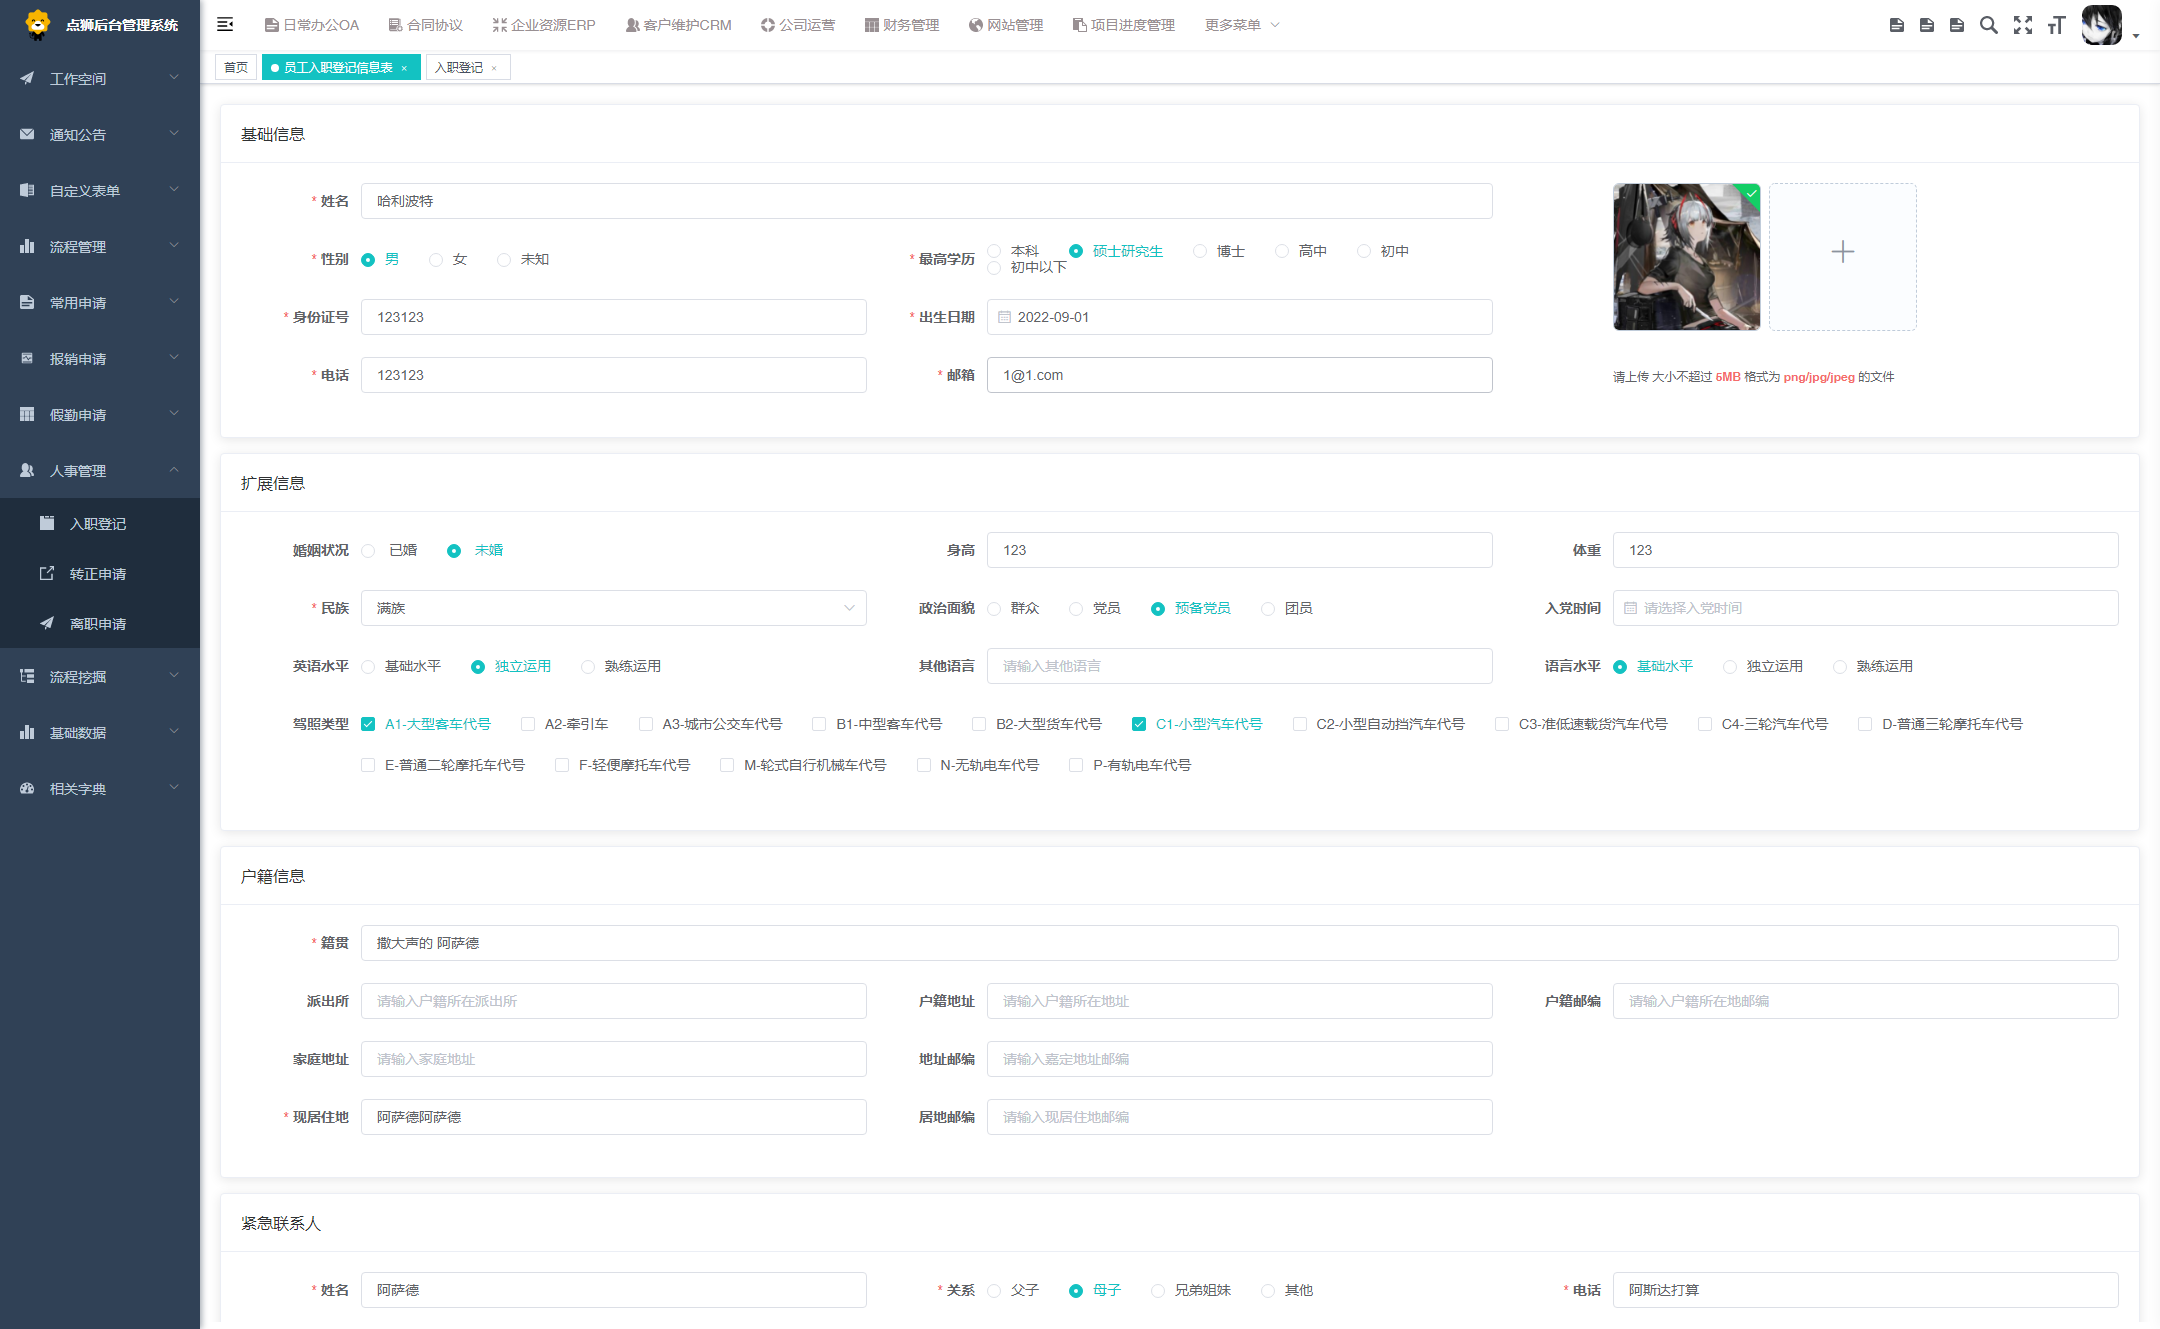This screenshot has width=2160, height=1329.
Task: Check the A2-牵引车 license checkbox
Action: (x=528, y=724)
